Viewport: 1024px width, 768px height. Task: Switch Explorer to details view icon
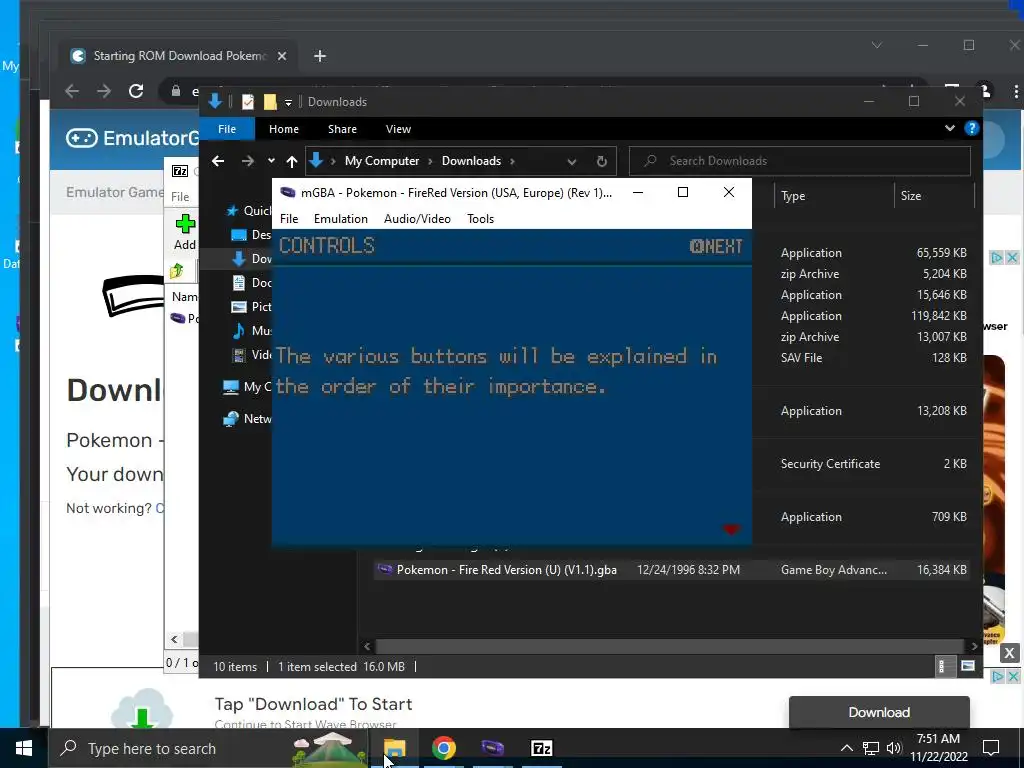pyautogui.click(x=944, y=666)
